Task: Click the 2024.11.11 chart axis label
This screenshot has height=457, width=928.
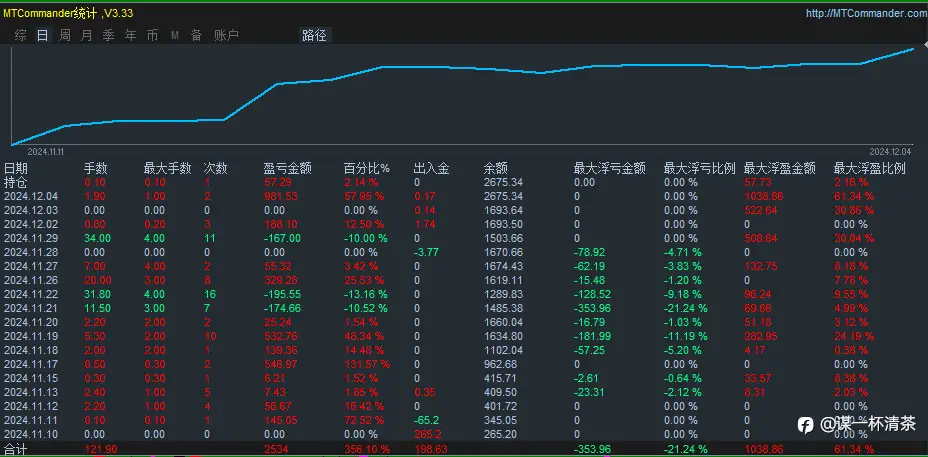Action: click(x=46, y=152)
